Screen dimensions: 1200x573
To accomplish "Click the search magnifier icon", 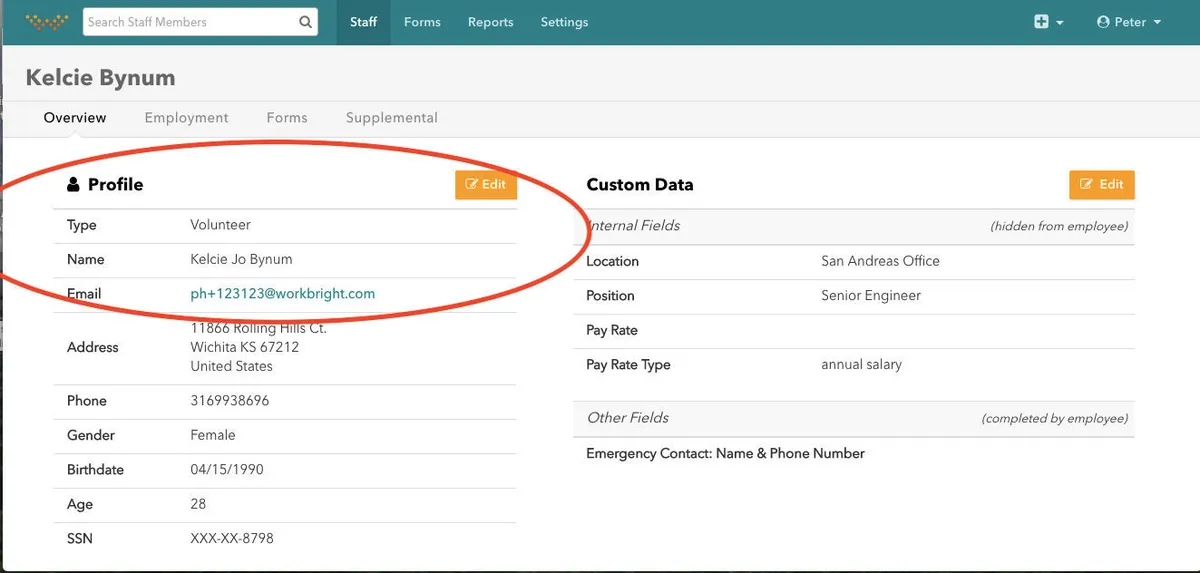I will 305,22.
